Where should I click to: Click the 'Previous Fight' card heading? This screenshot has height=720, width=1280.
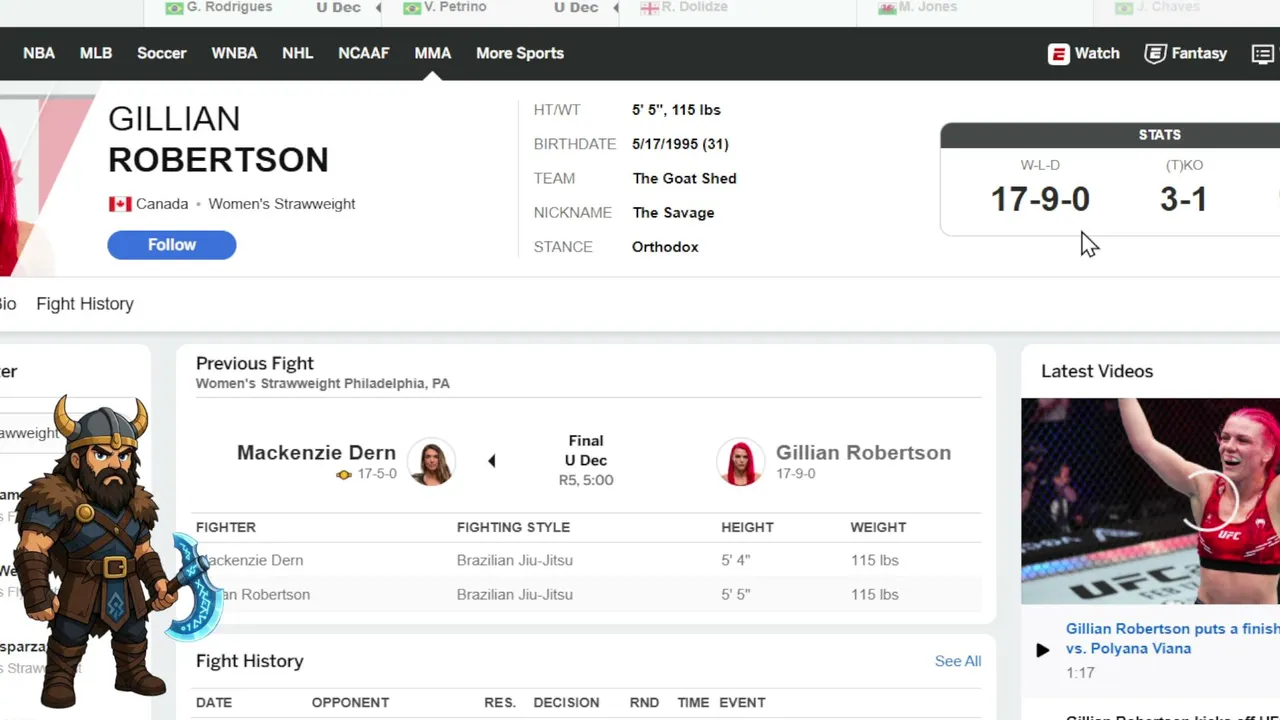coord(255,363)
